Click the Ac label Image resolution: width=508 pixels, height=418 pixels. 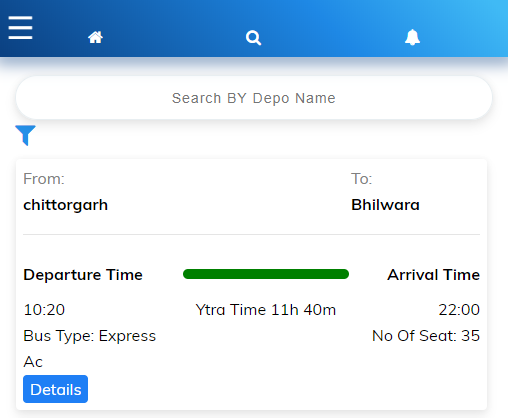(33, 362)
